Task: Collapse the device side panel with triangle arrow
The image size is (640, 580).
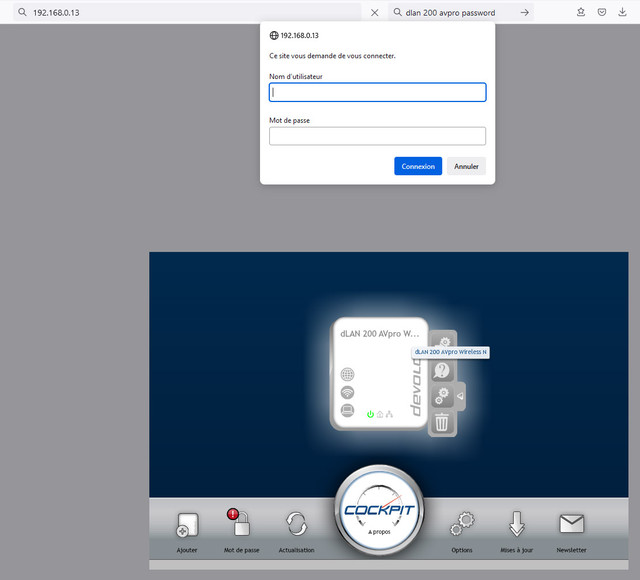Action: (460, 396)
